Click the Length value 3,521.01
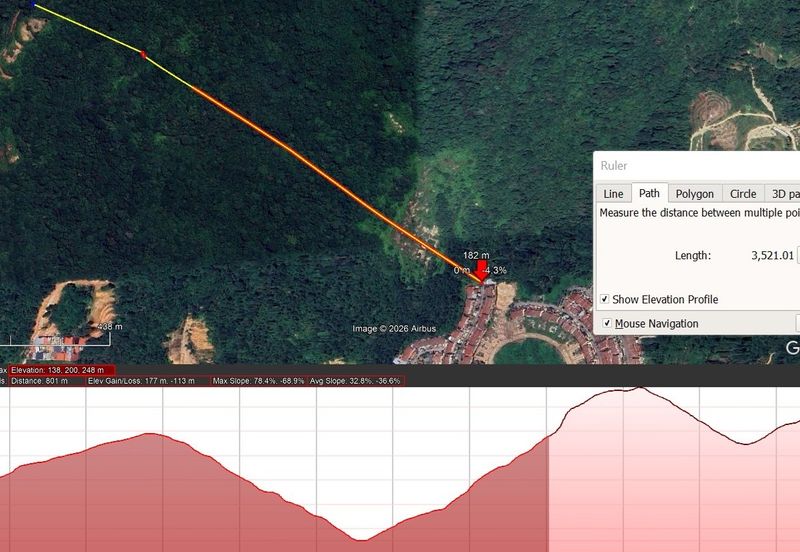This screenshot has width=800, height=552. tap(772, 256)
